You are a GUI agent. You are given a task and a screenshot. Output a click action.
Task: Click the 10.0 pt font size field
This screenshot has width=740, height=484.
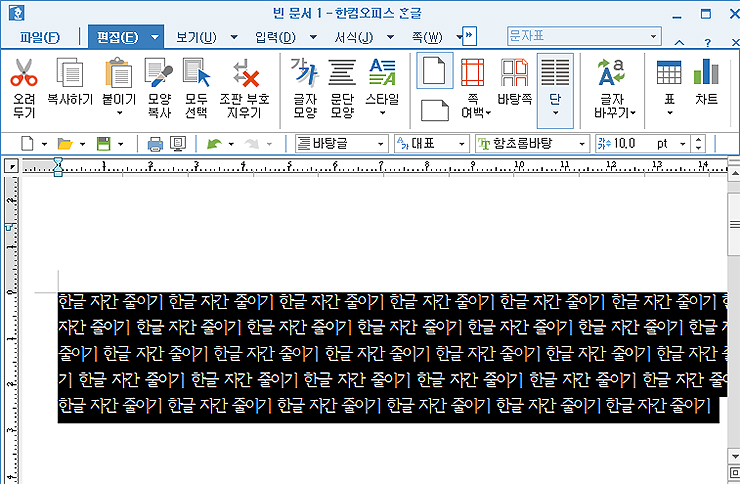coord(642,143)
